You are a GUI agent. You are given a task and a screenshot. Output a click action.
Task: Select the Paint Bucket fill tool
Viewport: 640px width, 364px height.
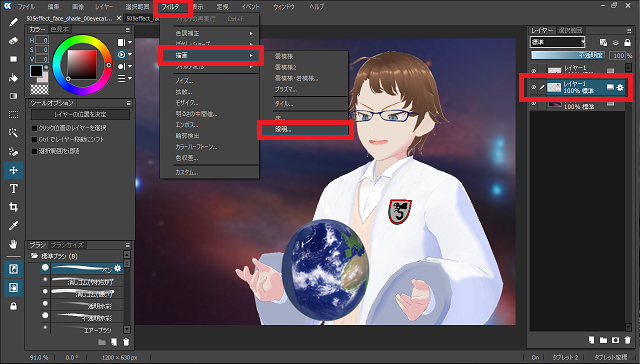coord(13,78)
